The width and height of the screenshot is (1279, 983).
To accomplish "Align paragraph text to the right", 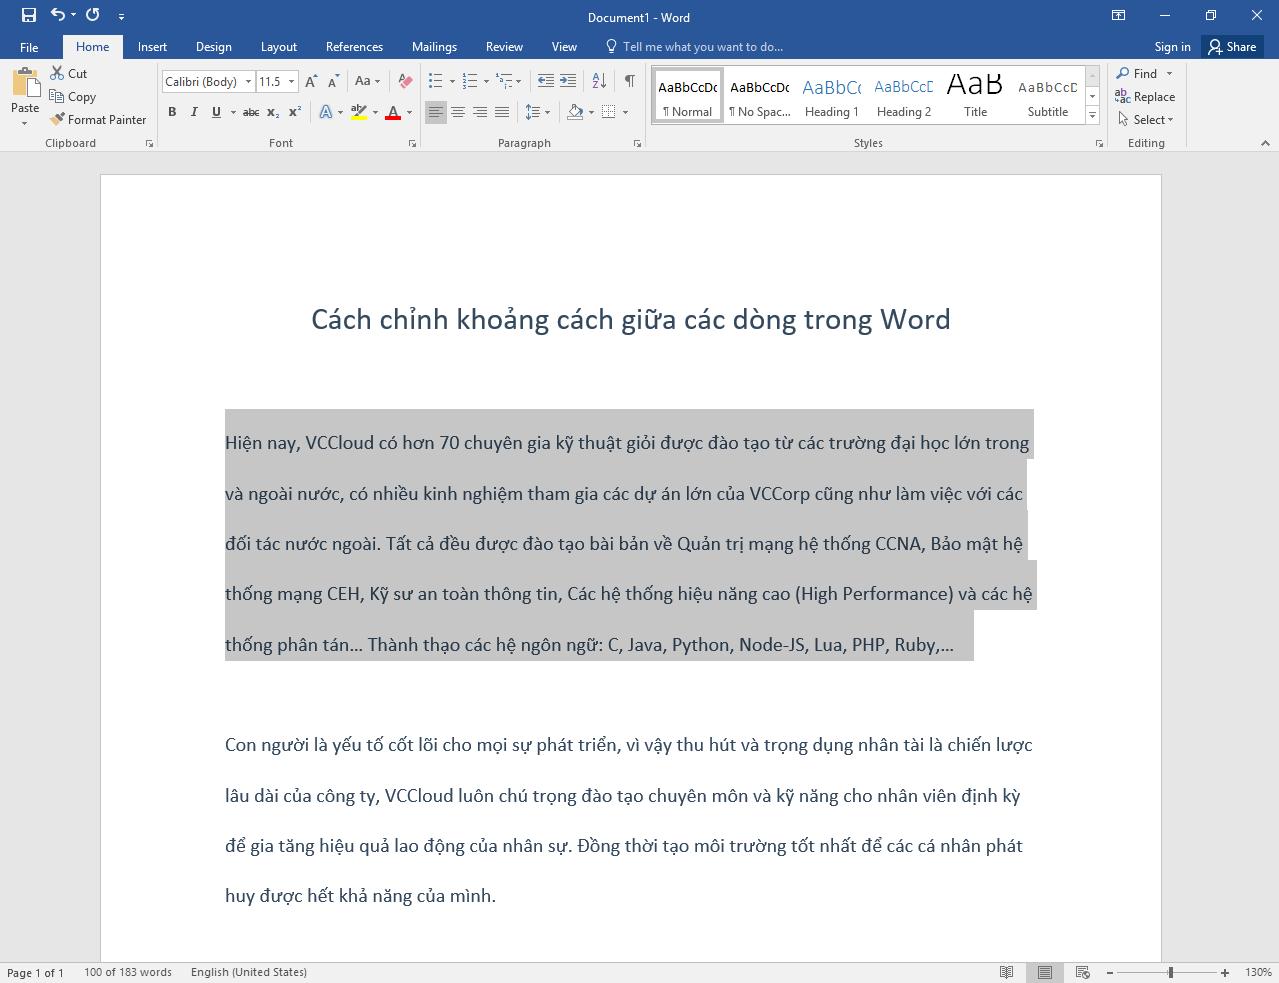I will (x=480, y=112).
